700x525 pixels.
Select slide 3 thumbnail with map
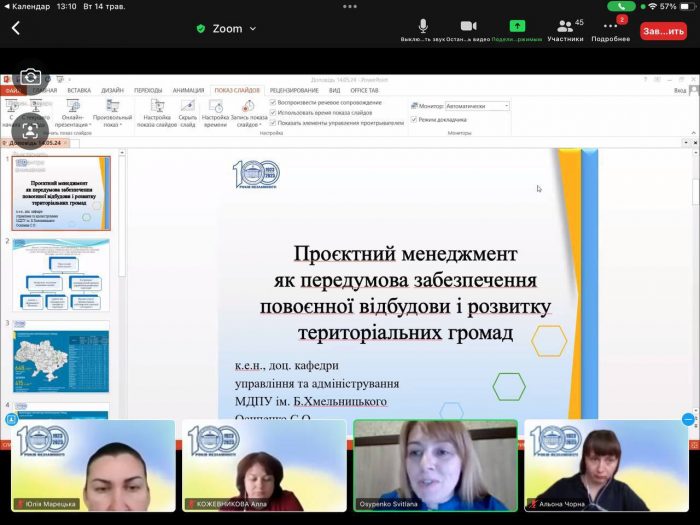click(61, 356)
